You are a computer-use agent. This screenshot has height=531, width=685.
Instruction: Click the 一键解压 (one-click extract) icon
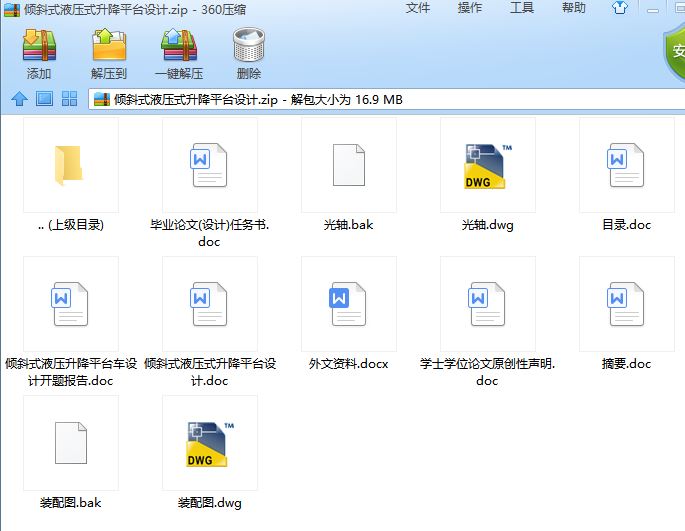pyautogui.click(x=179, y=45)
